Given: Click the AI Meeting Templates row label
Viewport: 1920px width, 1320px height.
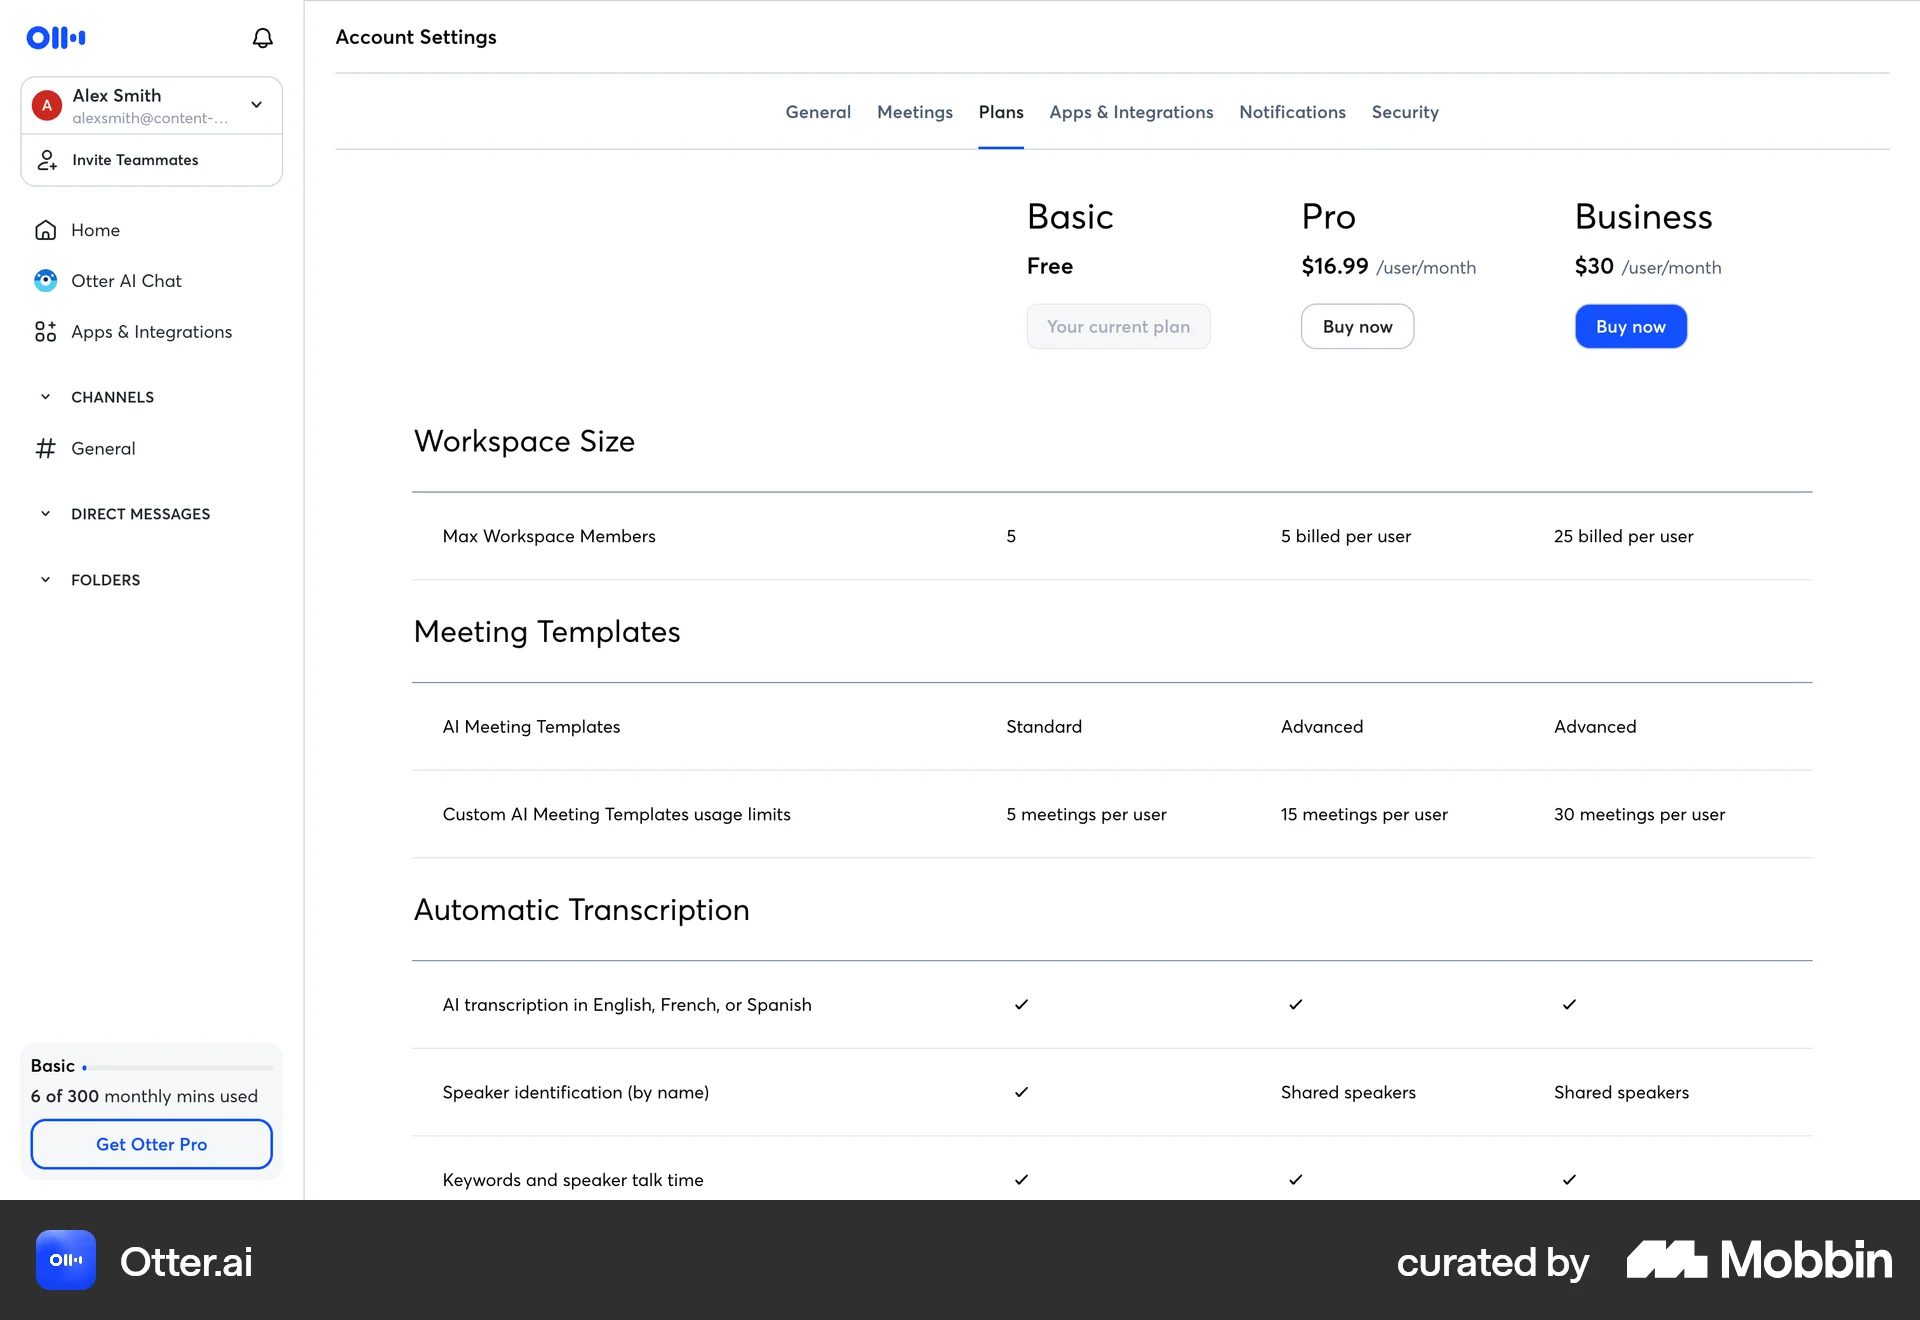Looking at the screenshot, I should (x=531, y=727).
